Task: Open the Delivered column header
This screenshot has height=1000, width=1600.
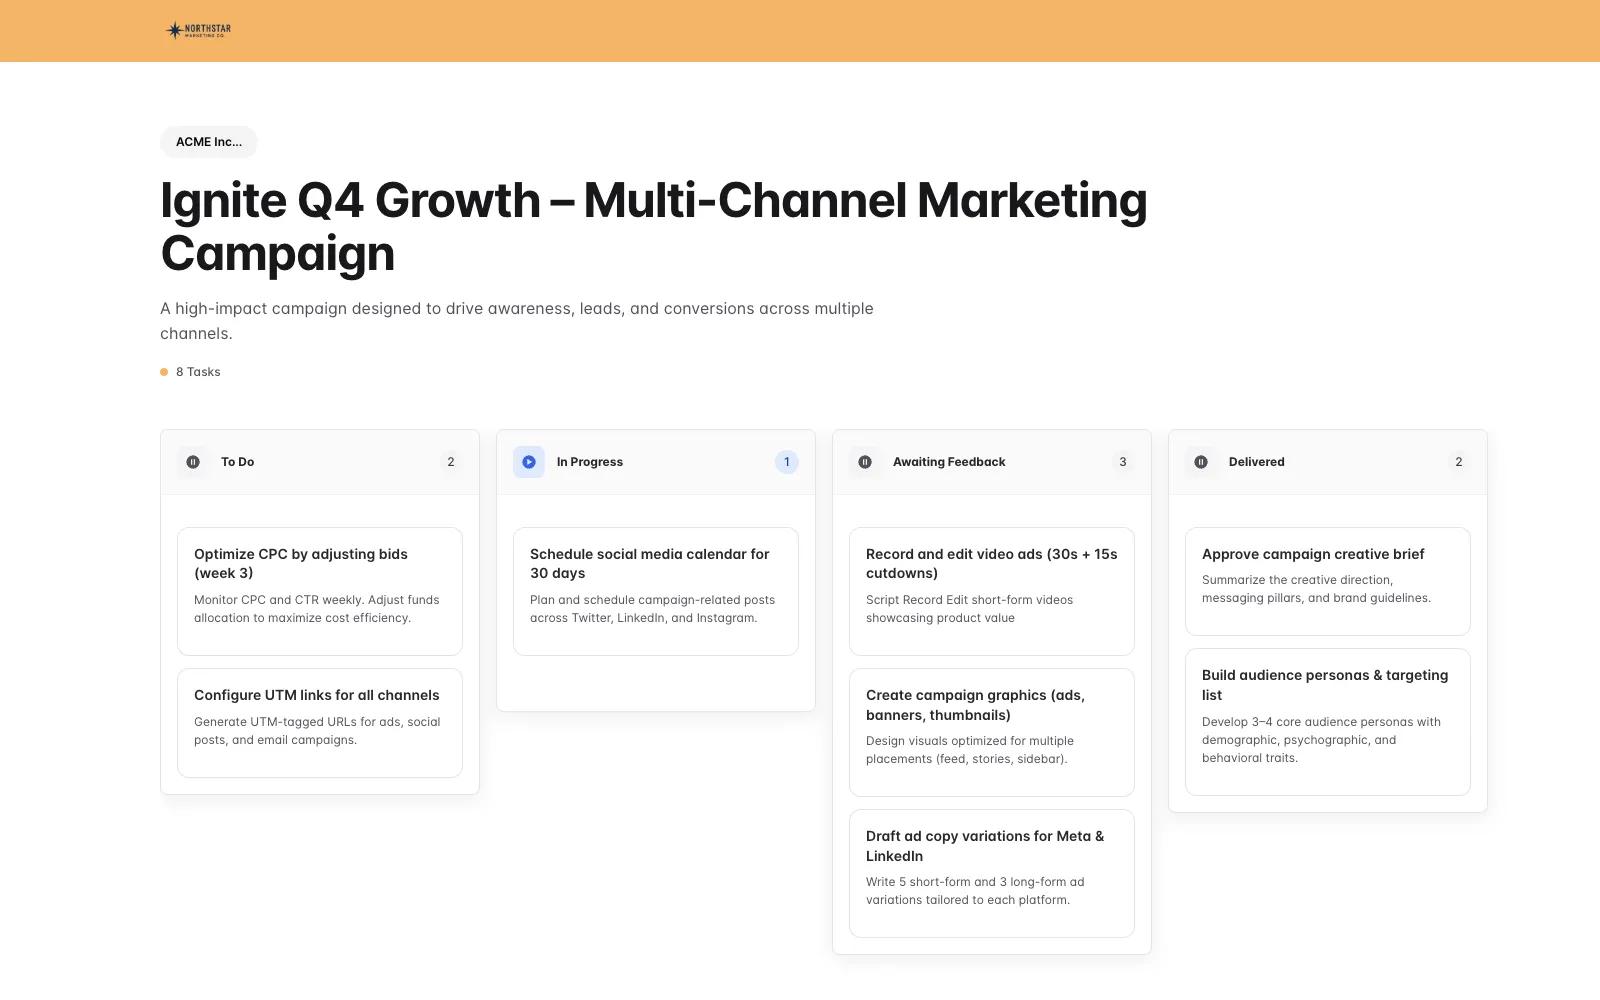Action: (1256, 462)
